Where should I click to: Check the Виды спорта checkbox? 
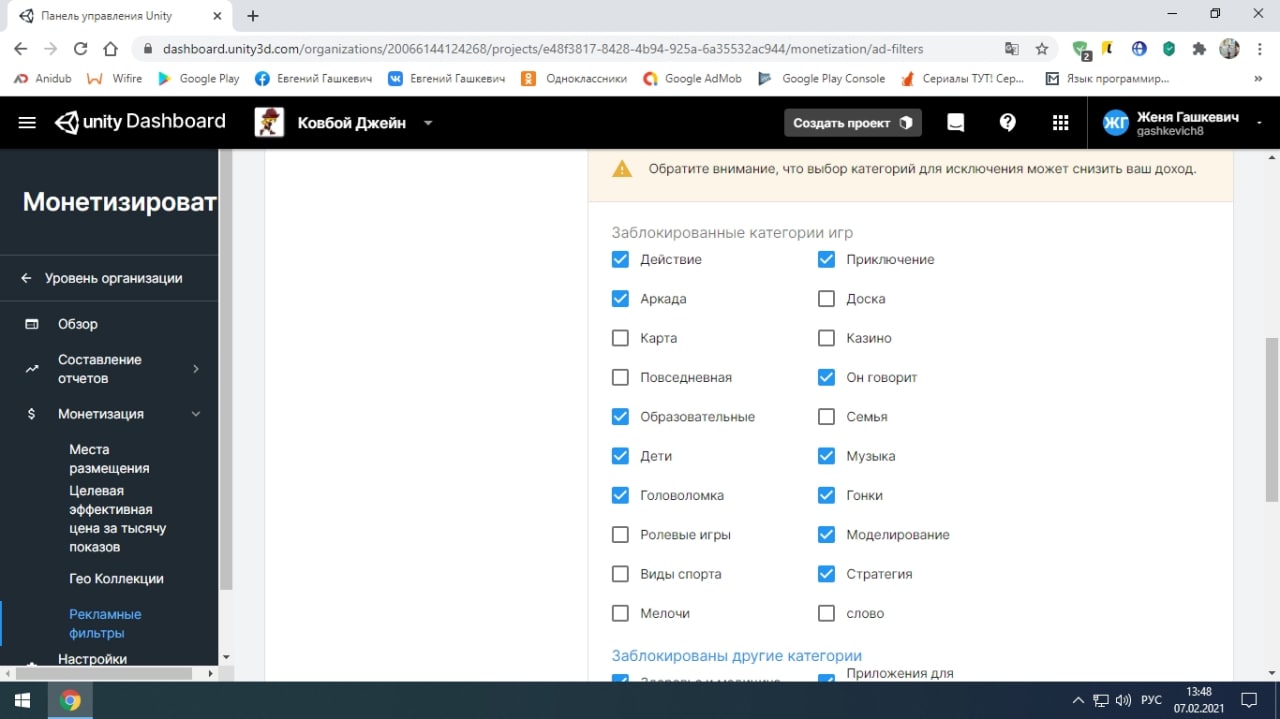pos(620,574)
